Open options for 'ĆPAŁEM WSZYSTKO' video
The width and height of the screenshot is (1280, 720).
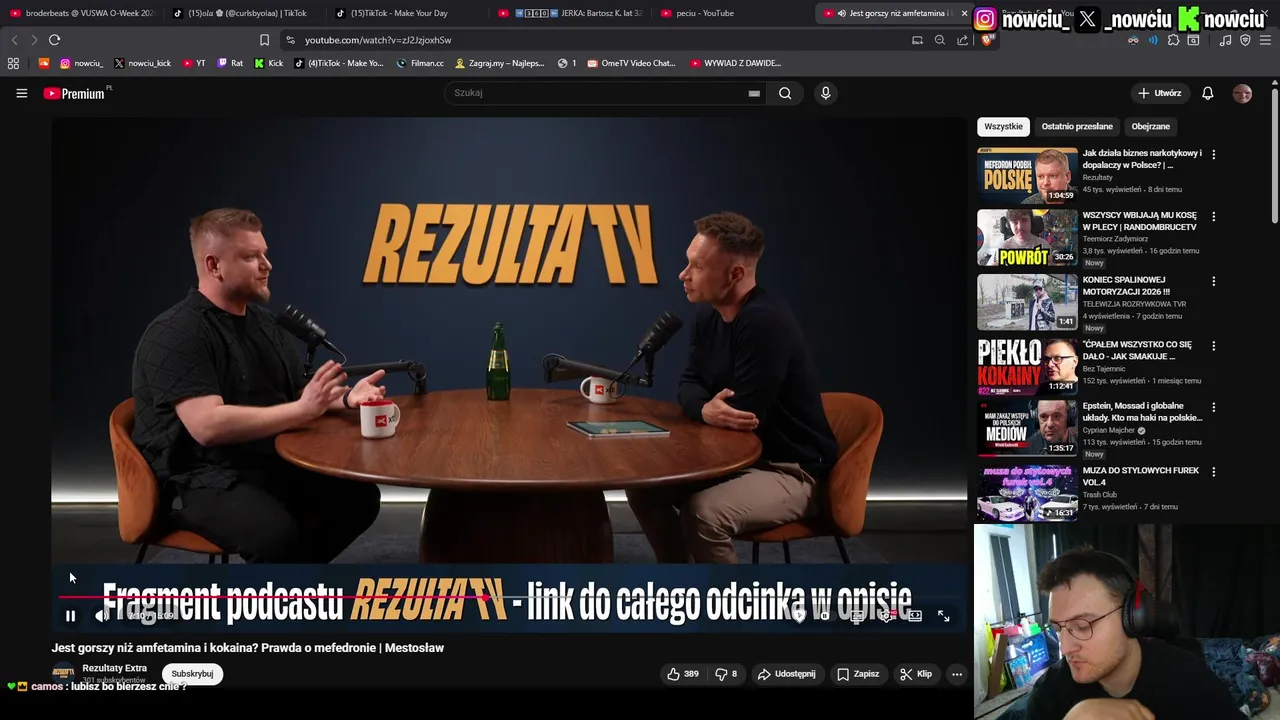pos(1213,346)
